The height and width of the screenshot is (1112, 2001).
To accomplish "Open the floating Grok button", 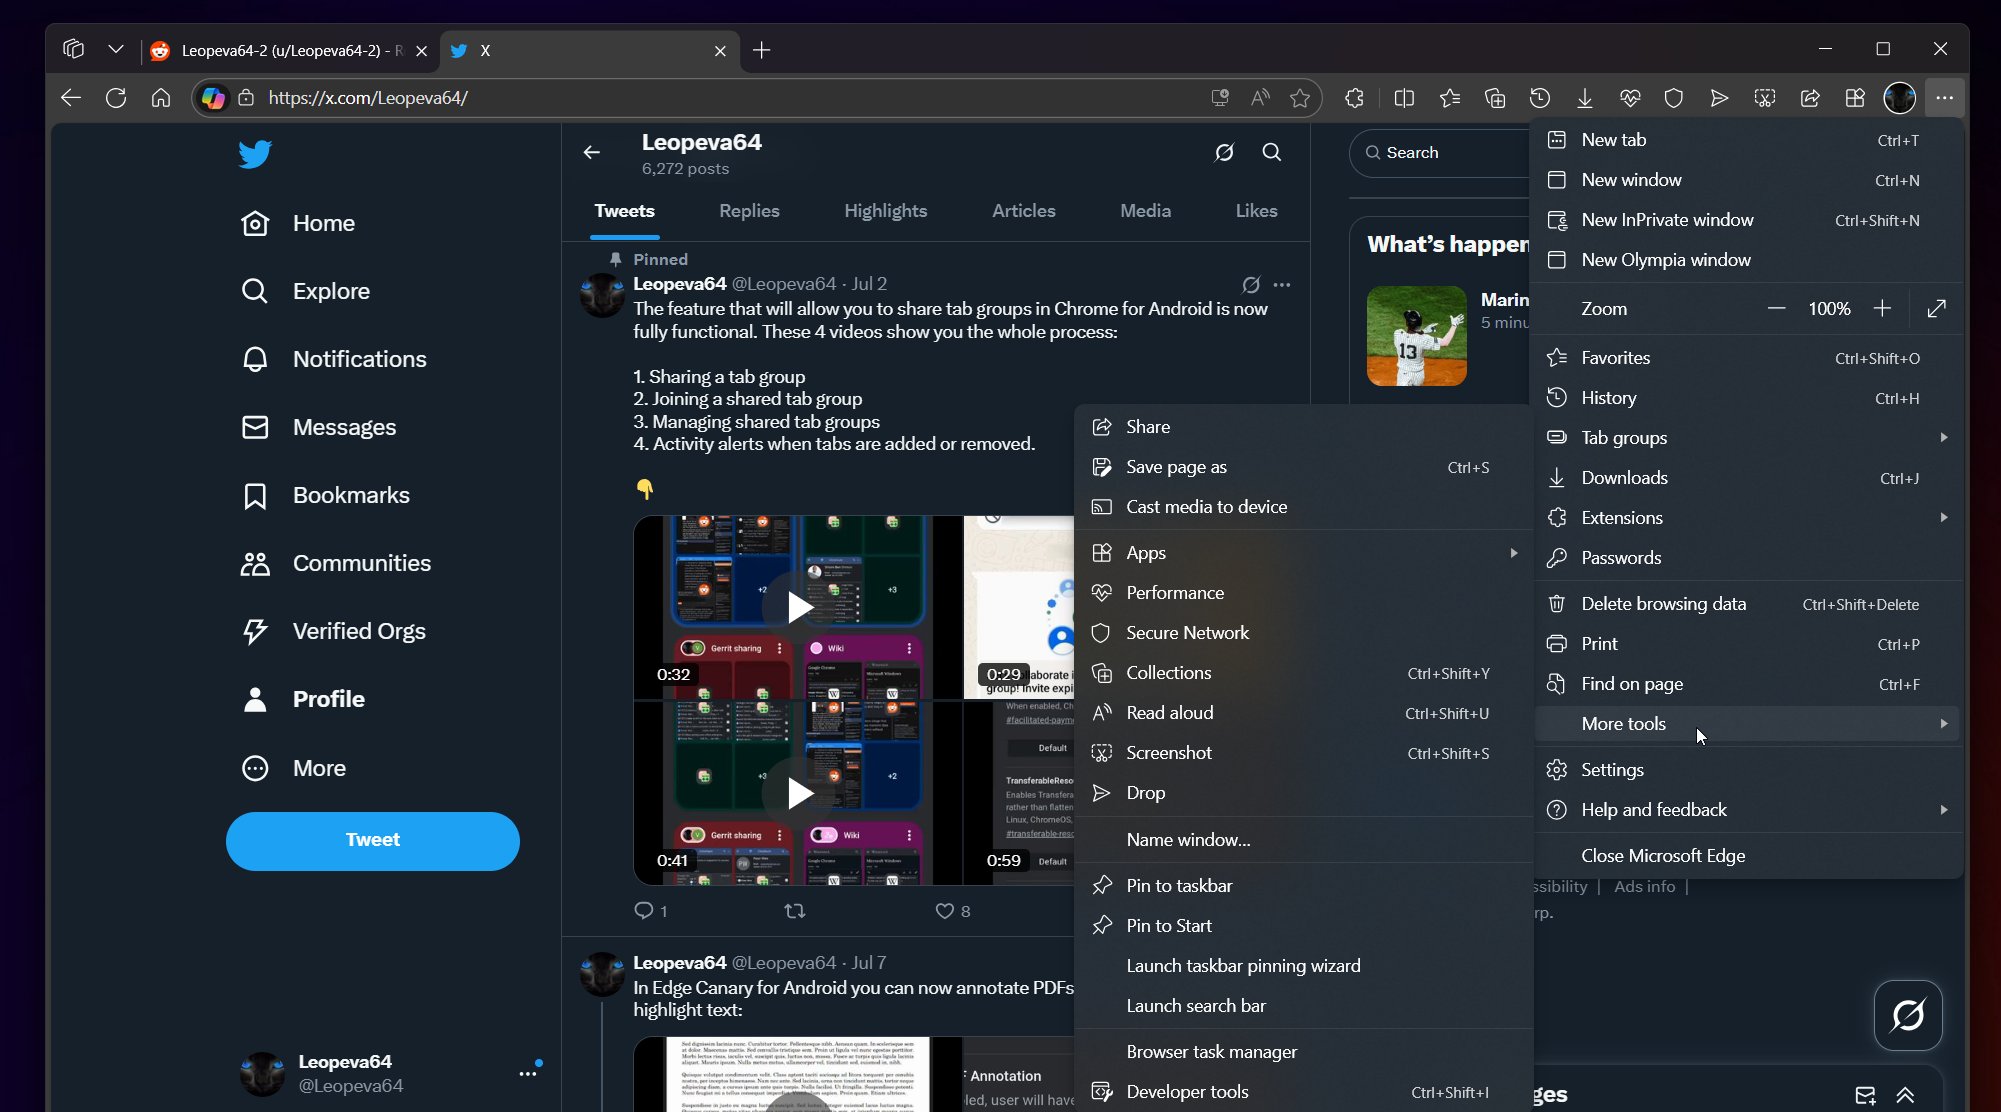I will [1908, 1015].
